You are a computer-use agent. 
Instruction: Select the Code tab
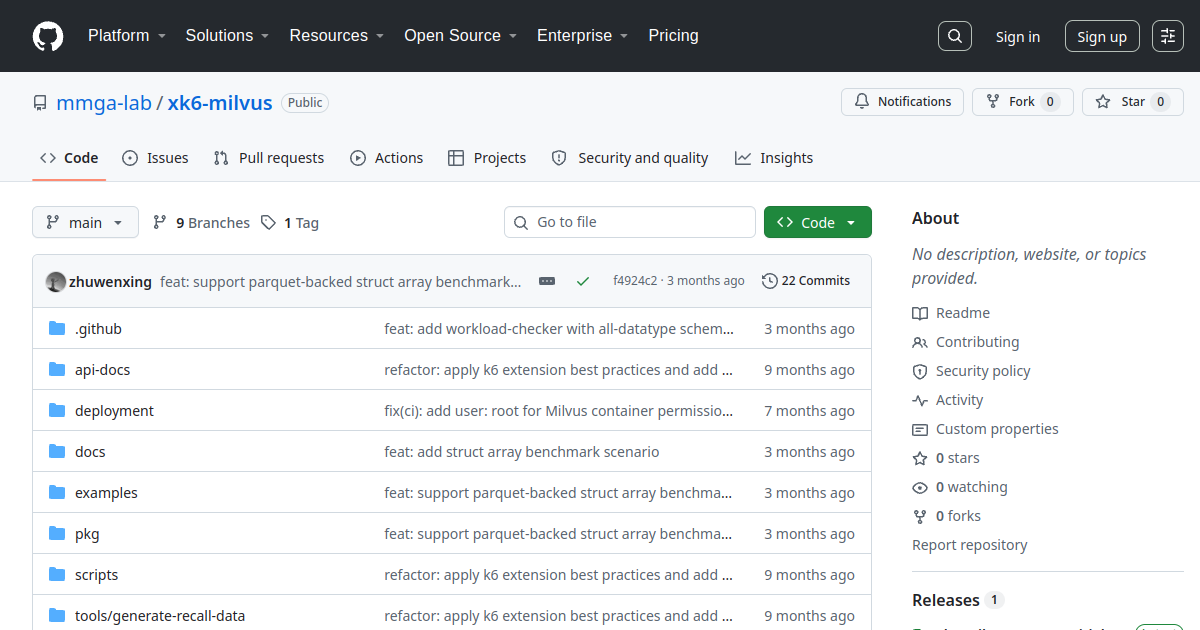click(x=69, y=158)
